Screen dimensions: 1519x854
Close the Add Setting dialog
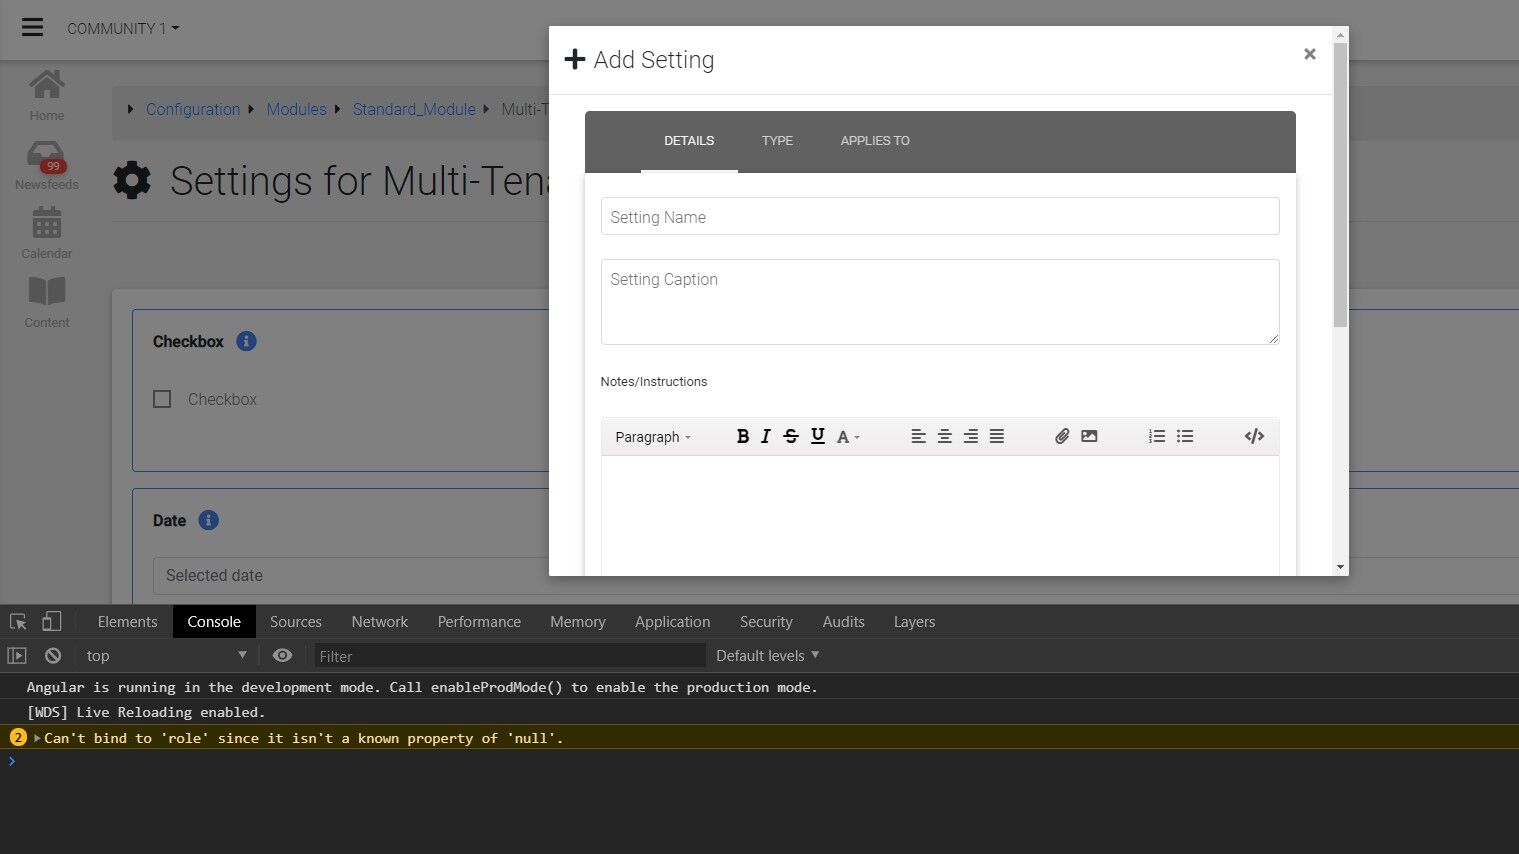pos(1309,54)
